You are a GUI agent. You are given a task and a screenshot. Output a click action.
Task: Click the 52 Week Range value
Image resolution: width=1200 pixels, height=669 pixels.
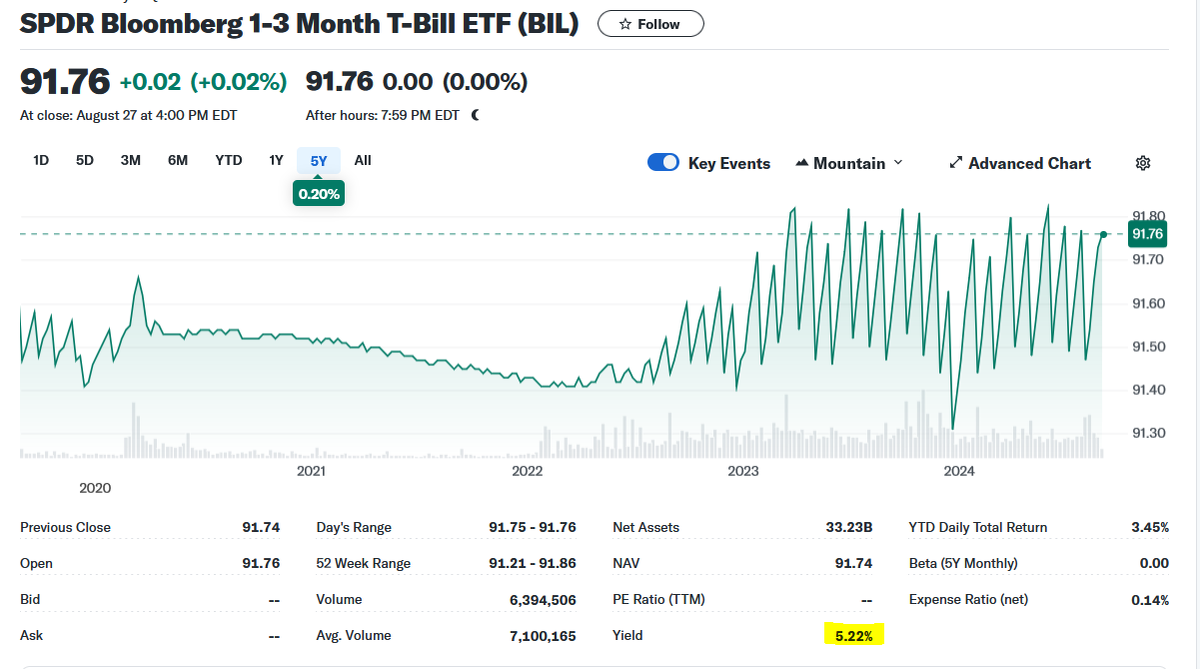pos(532,563)
